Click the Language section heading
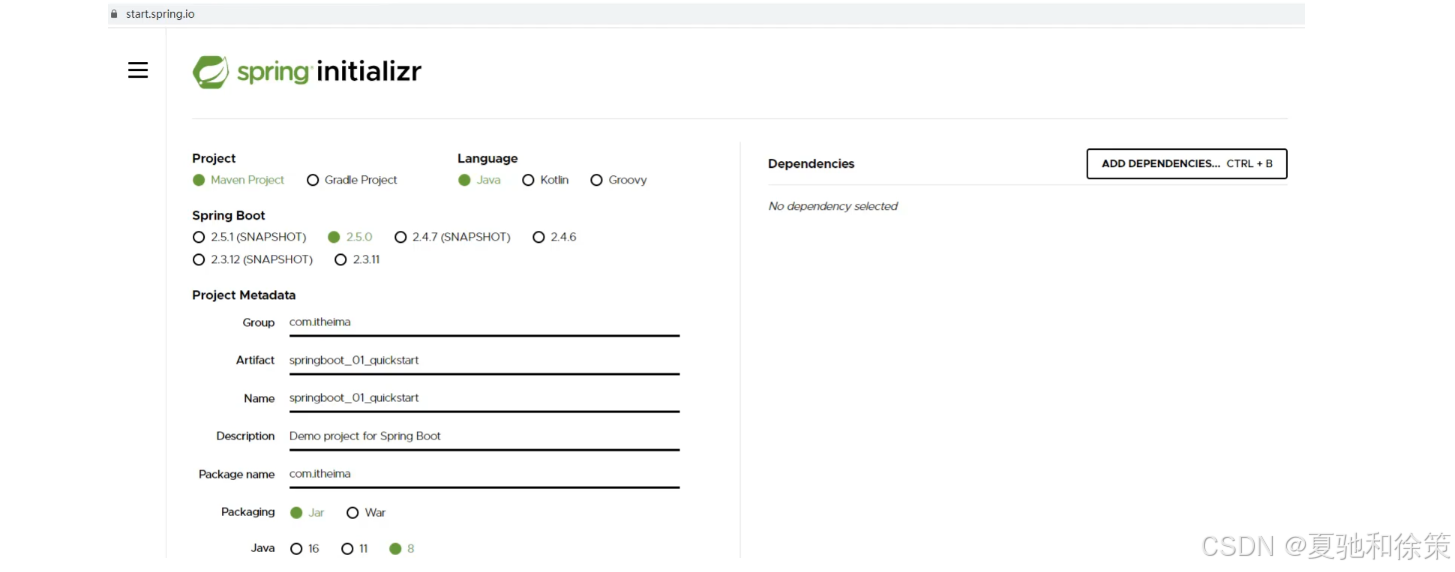This screenshot has height=572, width=1455. 488,159
